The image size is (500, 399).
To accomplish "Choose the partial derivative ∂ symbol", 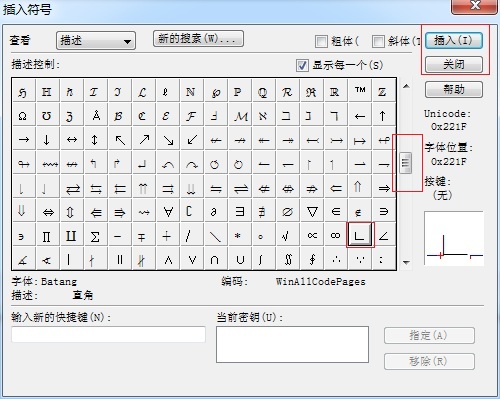I will tap(216, 211).
